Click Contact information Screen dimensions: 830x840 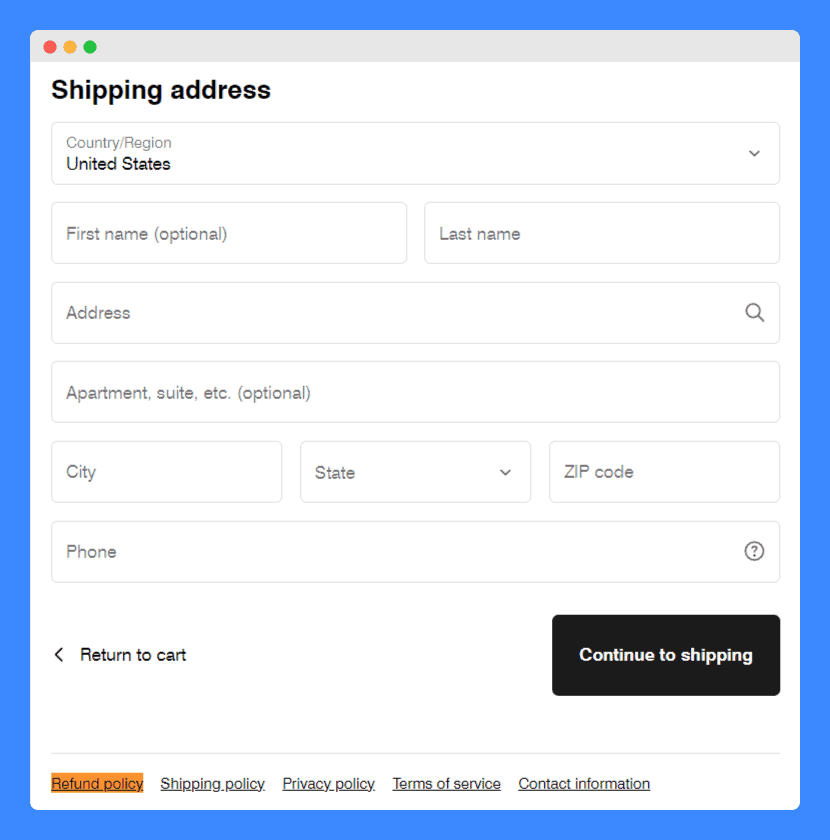coord(584,783)
